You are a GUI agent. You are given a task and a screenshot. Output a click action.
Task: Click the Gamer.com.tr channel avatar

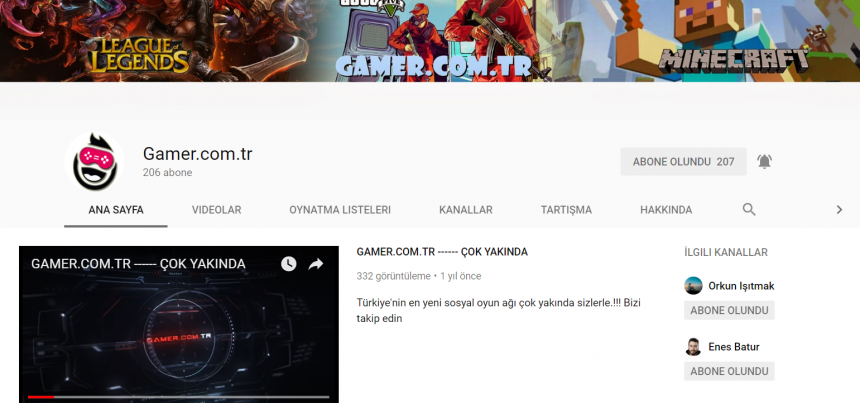coord(94,162)
